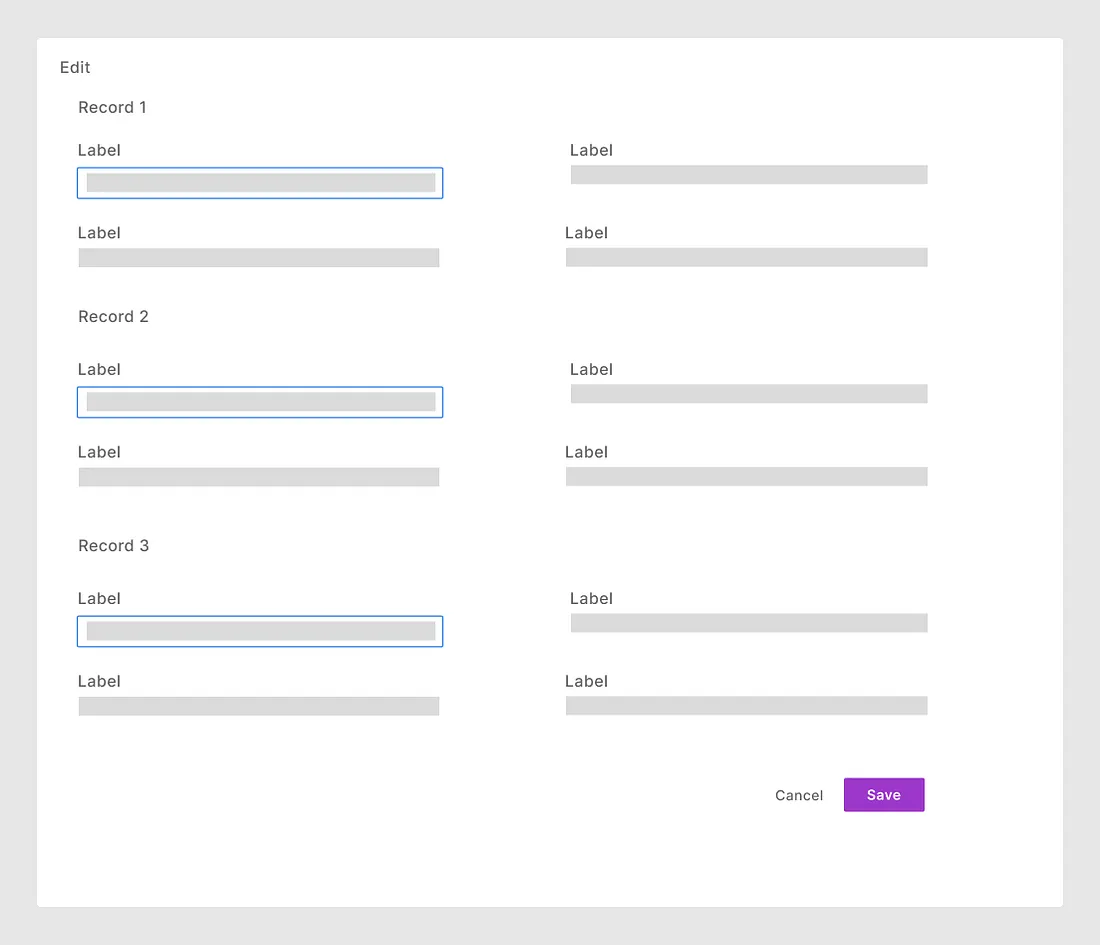Focus the blue-outlined first input under Record 2
The height and width of the screenshot is (945, 1100).
coord(260,402)
